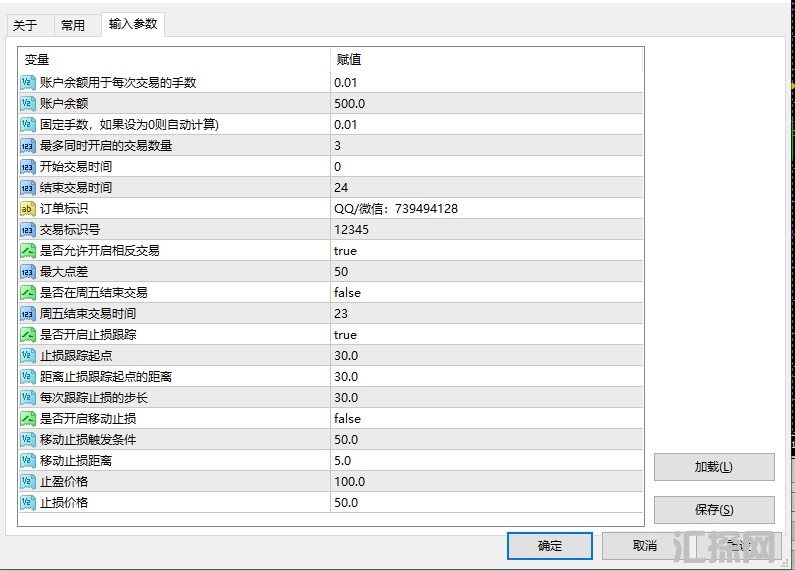Click the icon beside 止盈价格
Screen dimensions: 795x571
tap(28, 482)
